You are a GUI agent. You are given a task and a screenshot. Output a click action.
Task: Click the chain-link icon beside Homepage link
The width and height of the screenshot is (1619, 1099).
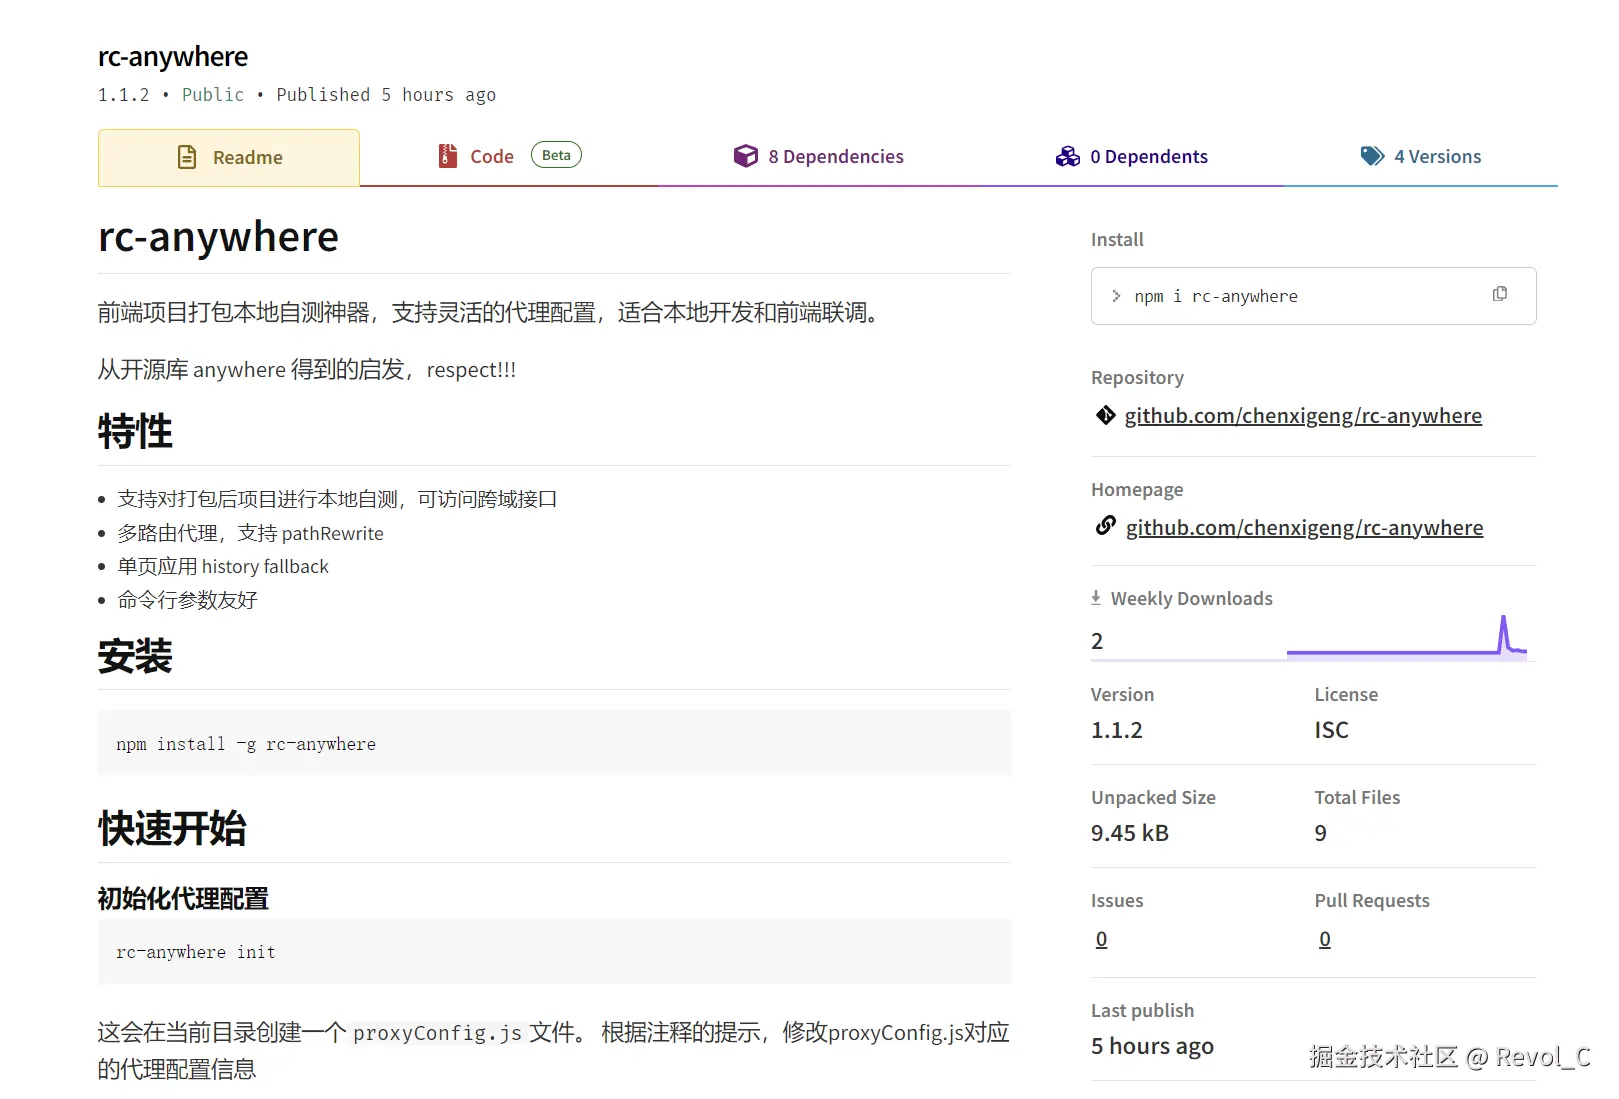point(1105,526)
